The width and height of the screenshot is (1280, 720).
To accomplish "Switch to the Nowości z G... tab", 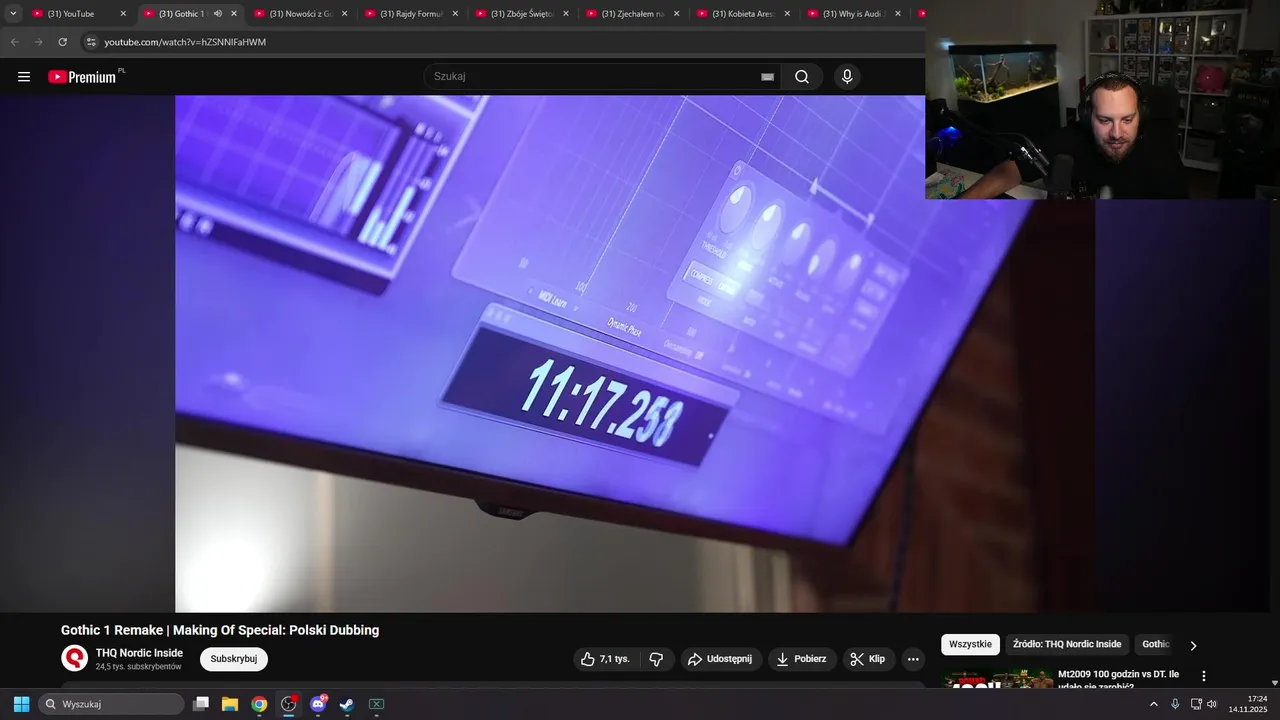I will (300, 14).
